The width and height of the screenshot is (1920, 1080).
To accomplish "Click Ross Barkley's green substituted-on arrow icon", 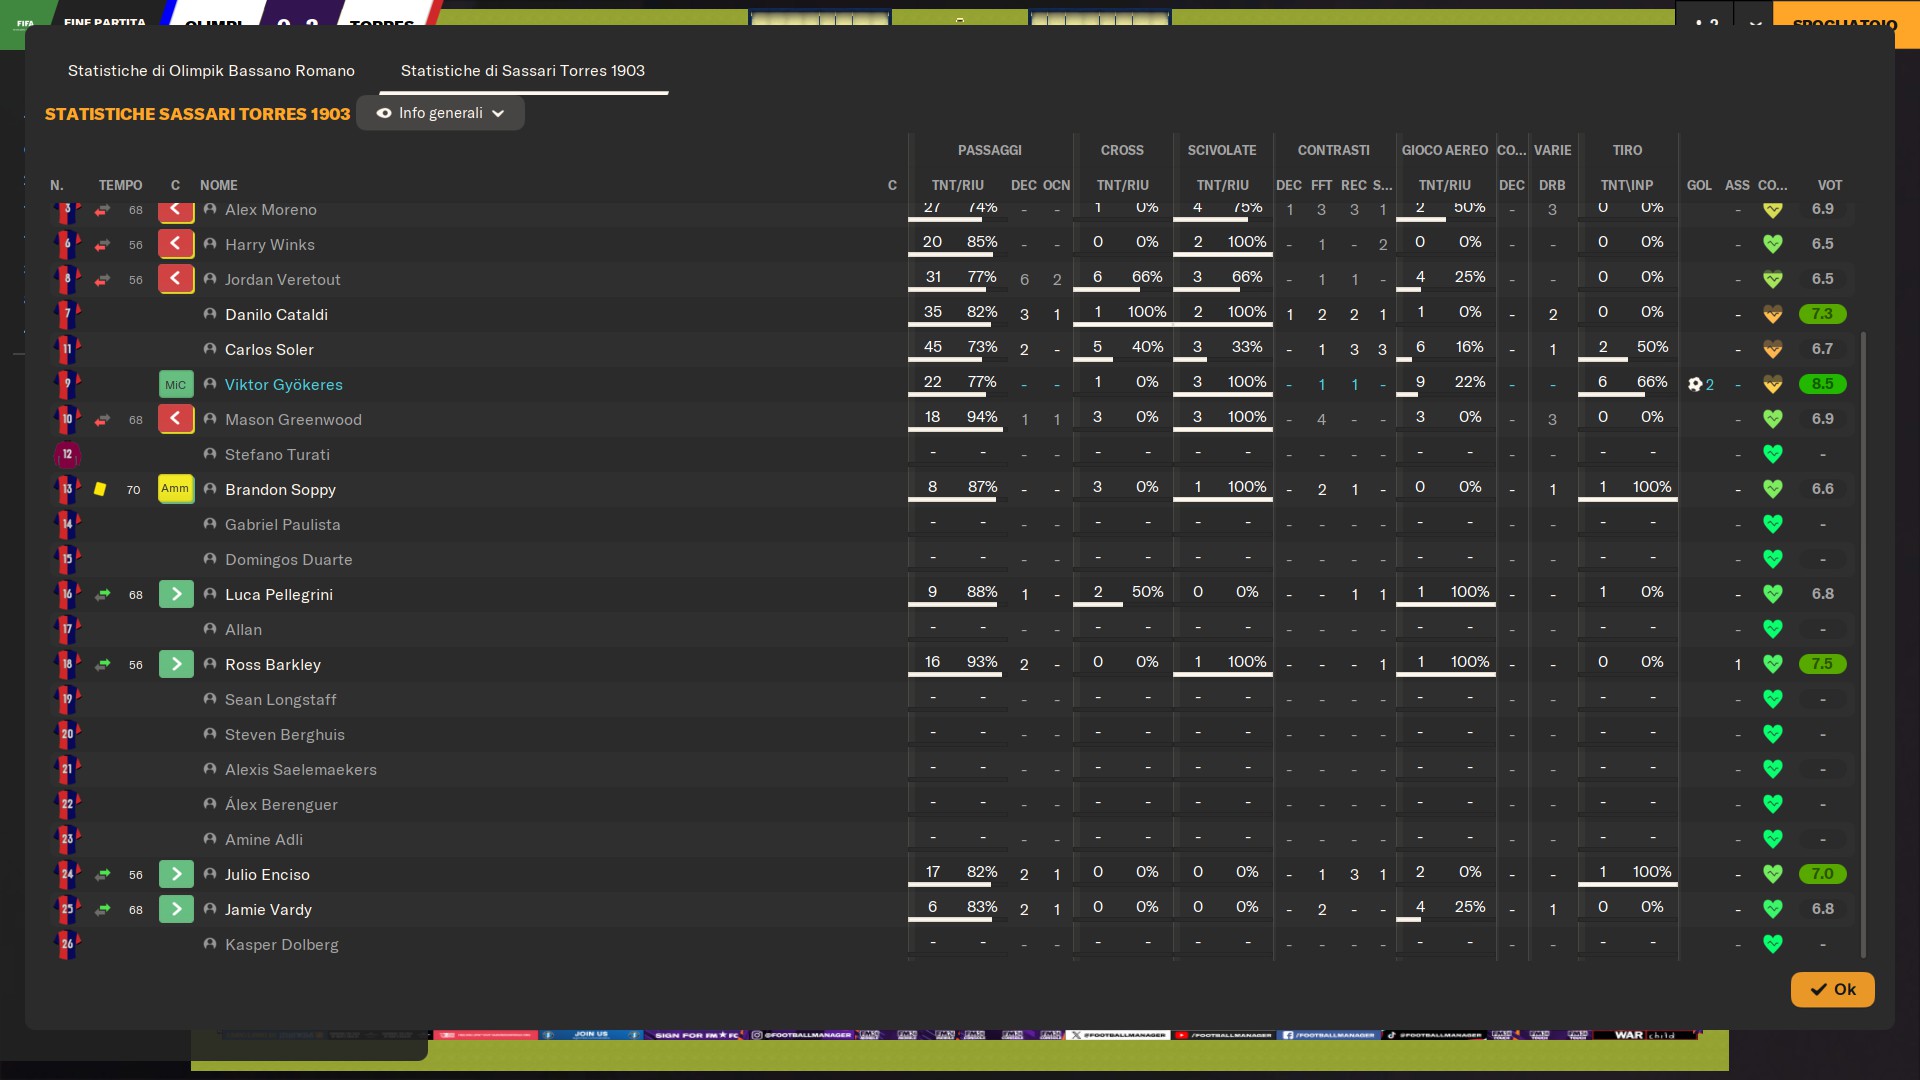I will click(102, 665).
